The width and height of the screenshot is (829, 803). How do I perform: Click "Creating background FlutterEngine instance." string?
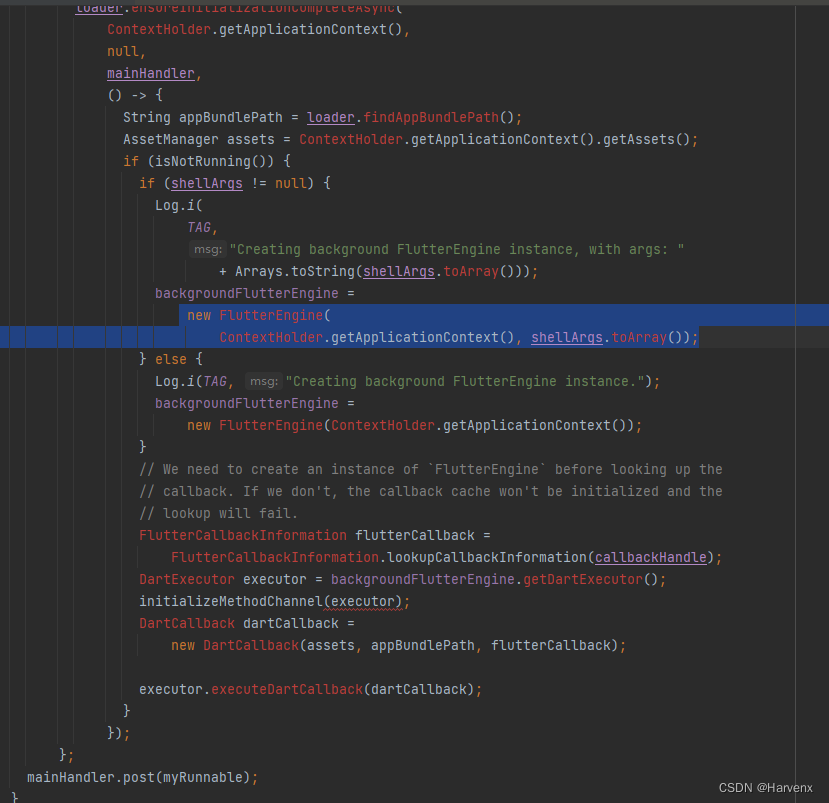(465, 382)
